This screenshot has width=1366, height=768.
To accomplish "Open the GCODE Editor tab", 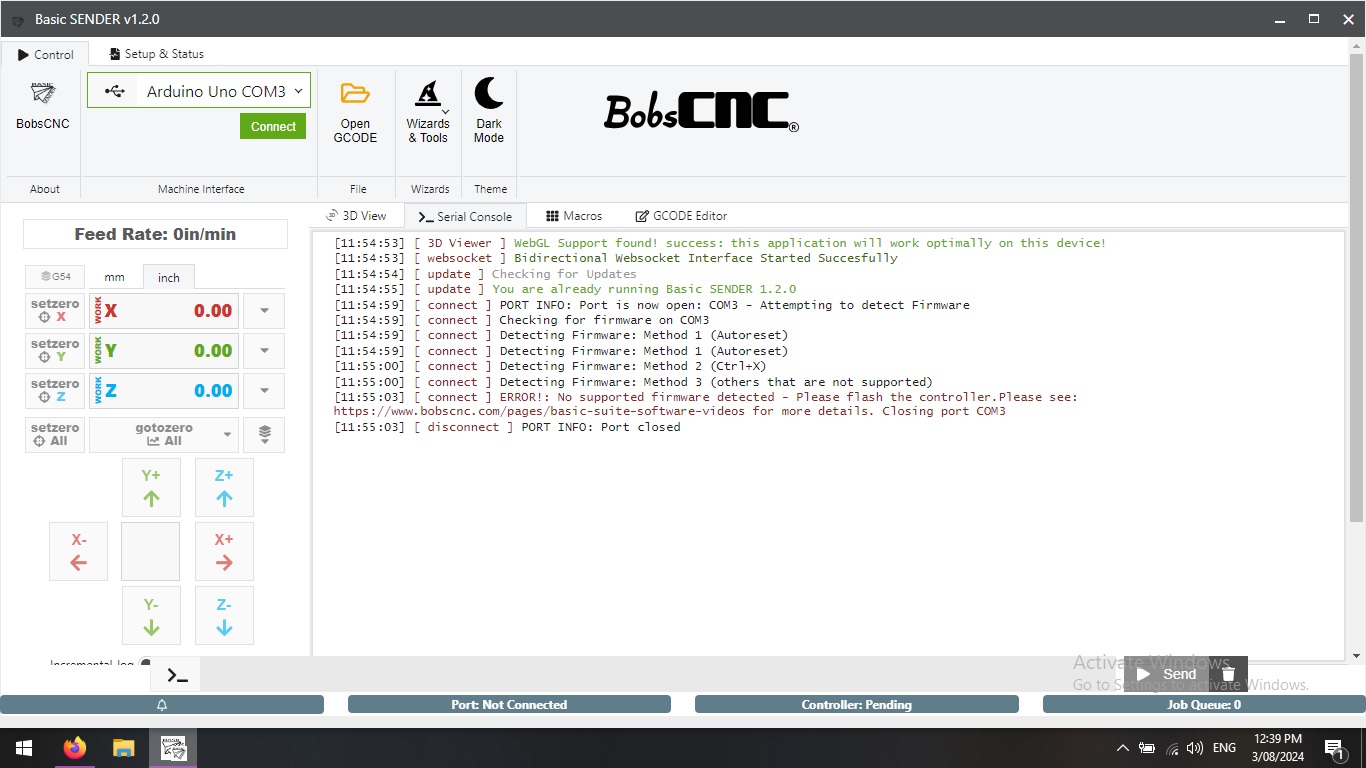I will [681, 216].
